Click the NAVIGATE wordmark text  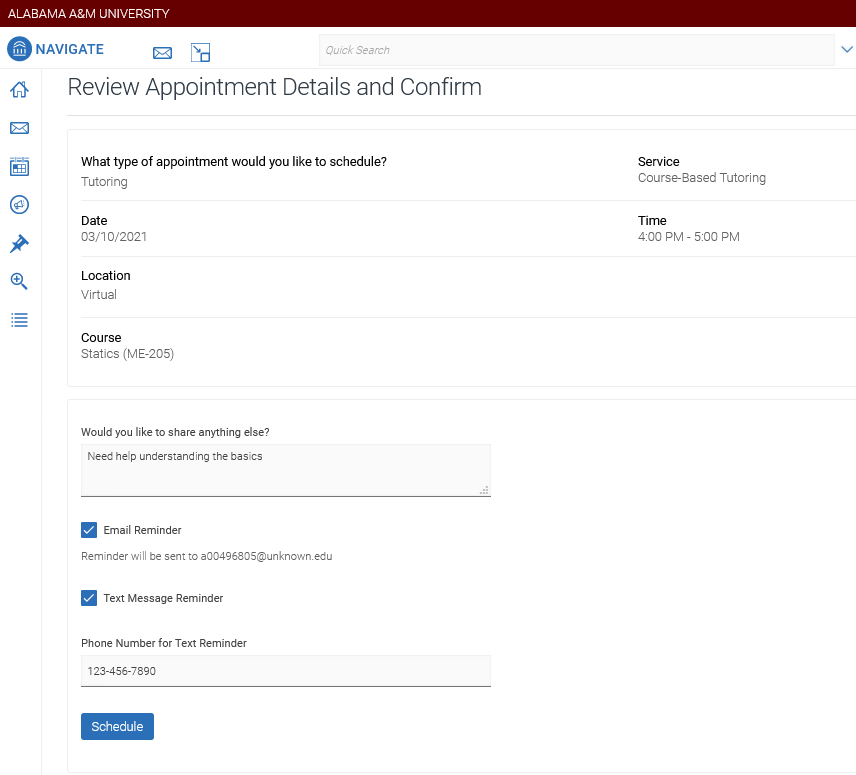(69, 49)
